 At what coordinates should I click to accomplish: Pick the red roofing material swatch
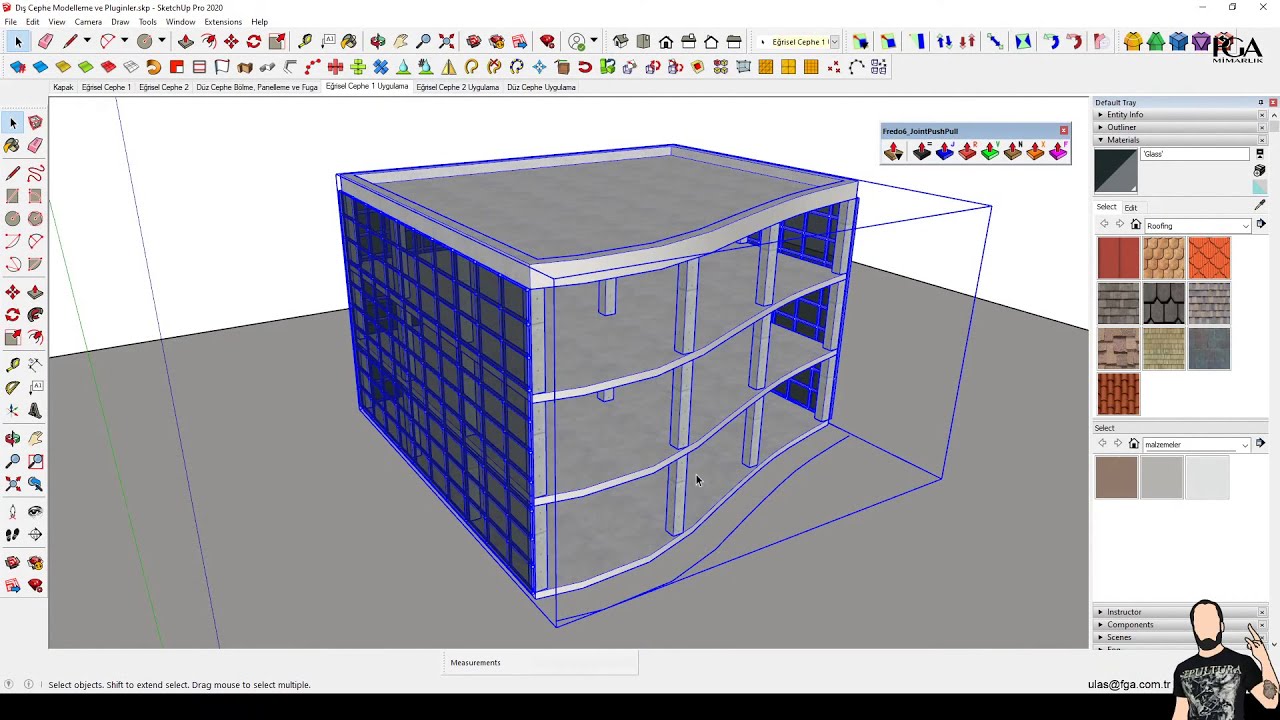point(1118,258)
